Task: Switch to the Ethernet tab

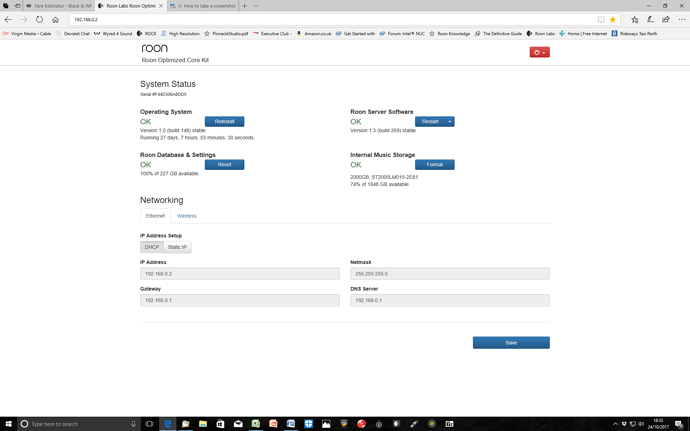Action: click(x=155, y=216)
